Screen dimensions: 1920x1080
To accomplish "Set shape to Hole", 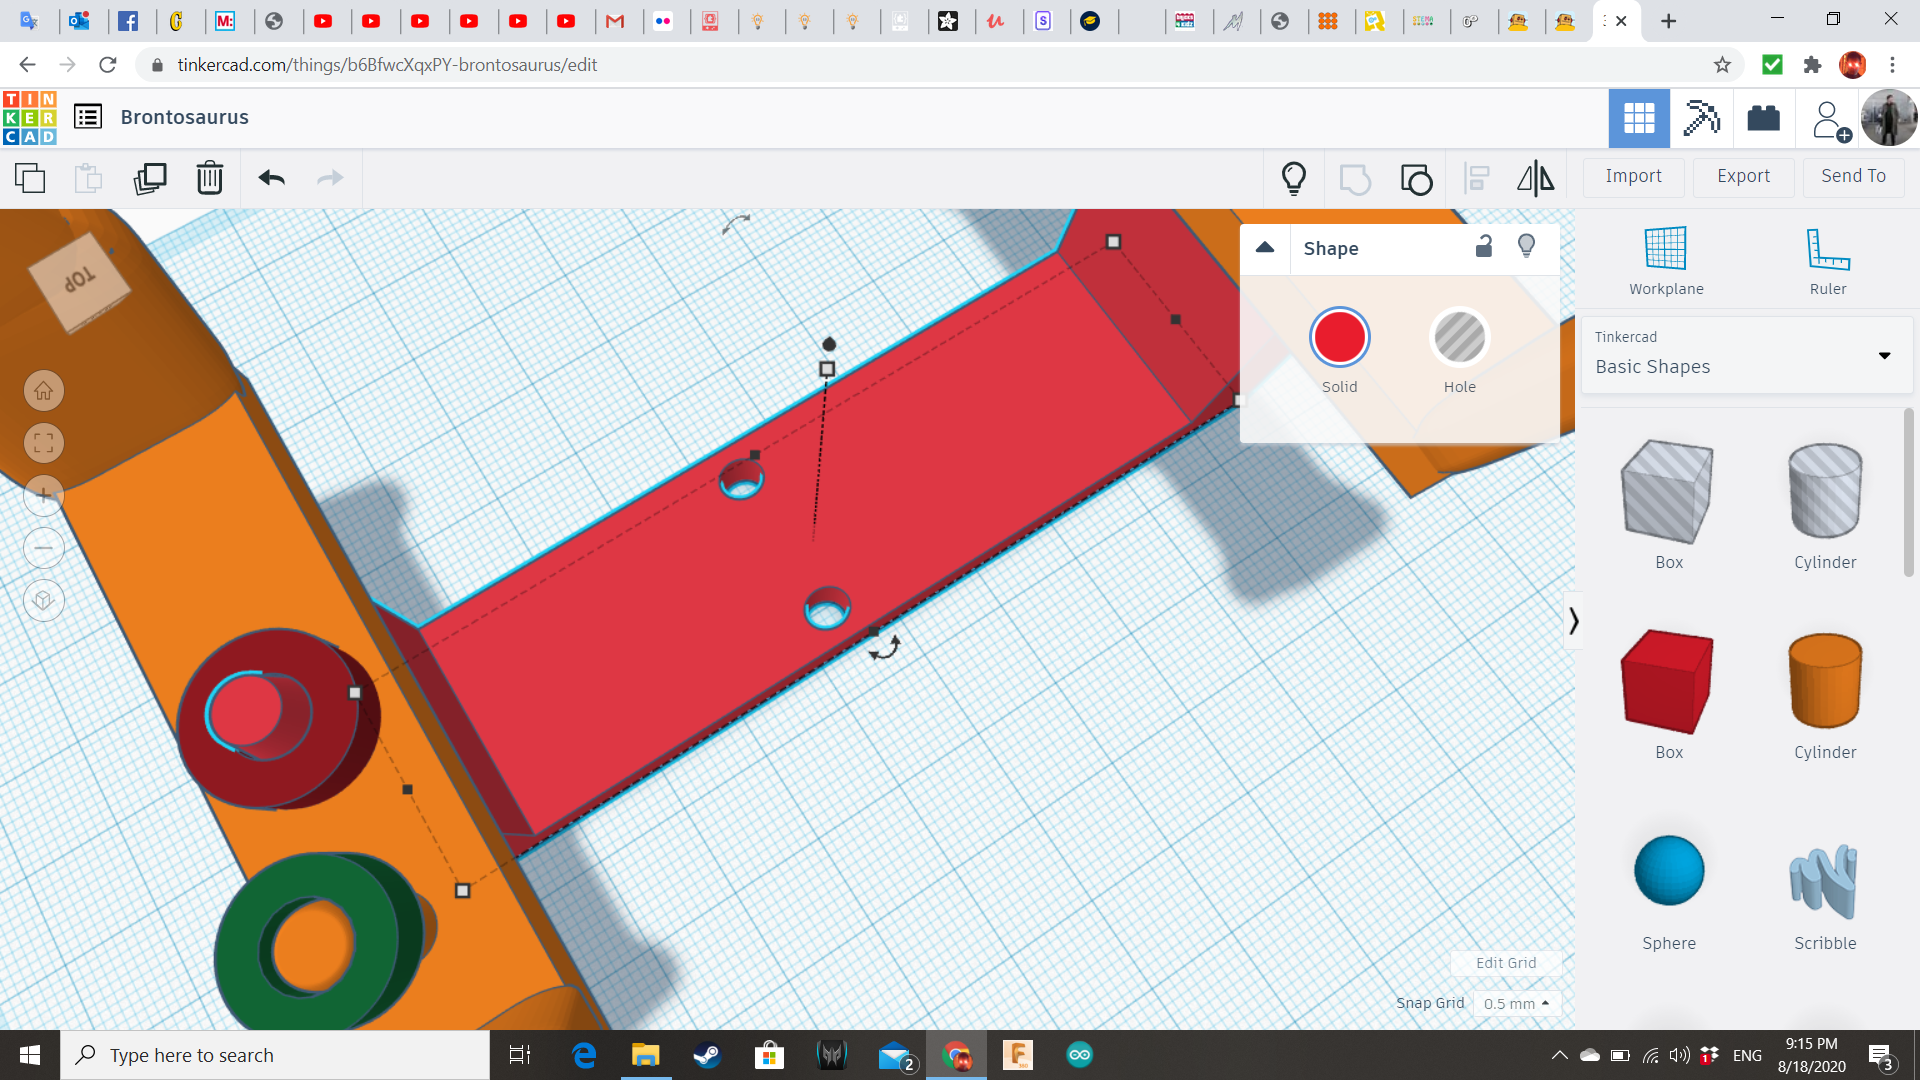I will point(1459,338).
